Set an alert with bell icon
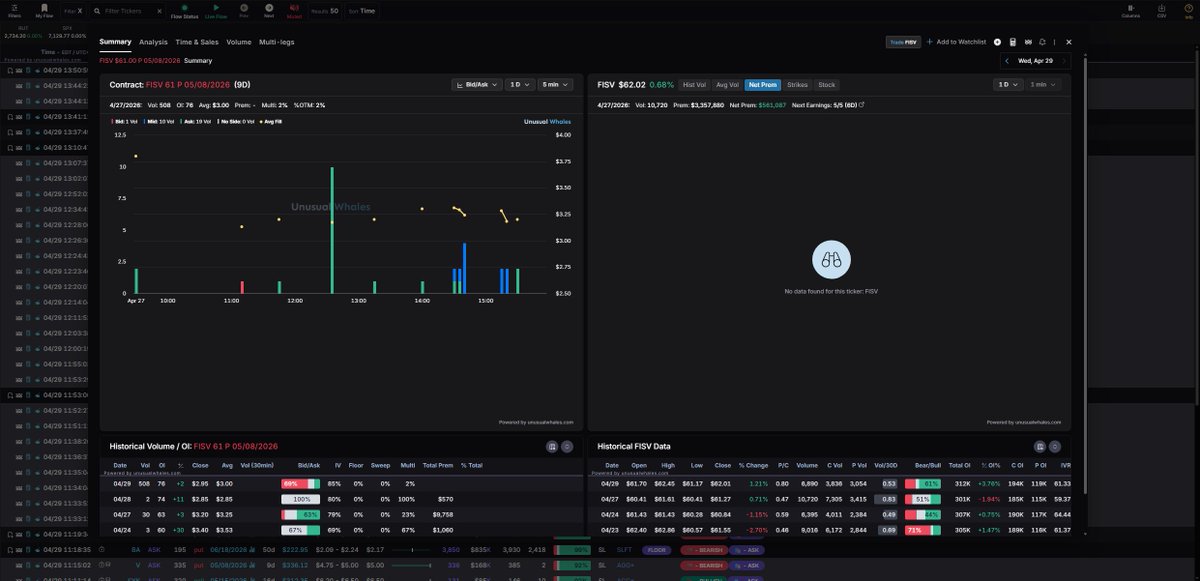 click(x=1042, y=42)
